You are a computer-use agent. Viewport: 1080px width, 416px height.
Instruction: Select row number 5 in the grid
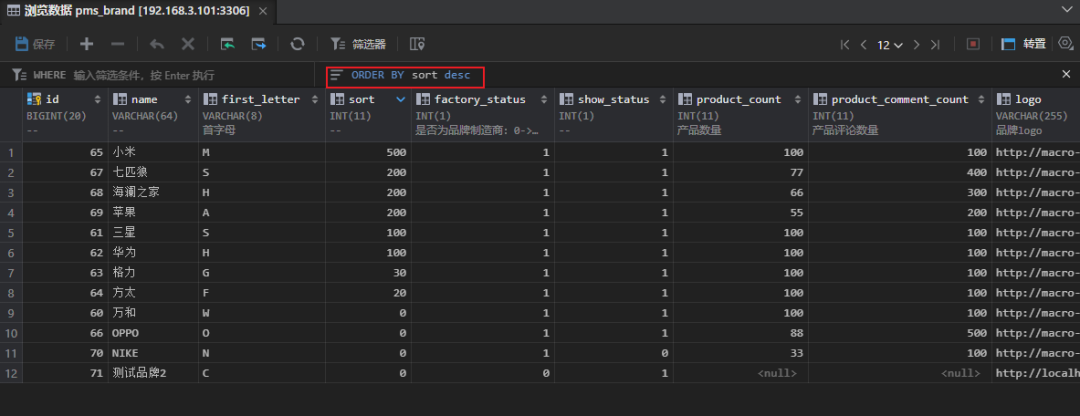[x=11, y=233]
